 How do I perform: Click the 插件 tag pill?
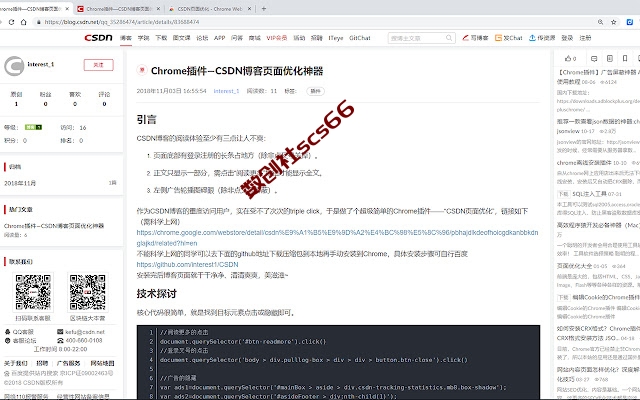pos(316,91)
